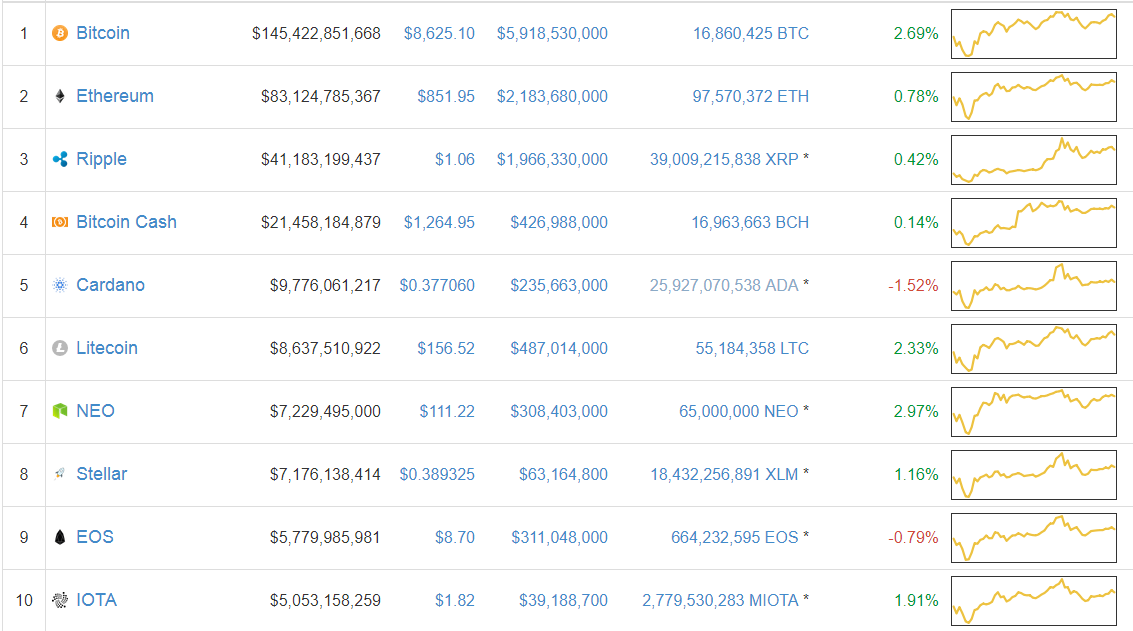
Task: View the IOTA price sparkline chart
Action: point(1033,599)
